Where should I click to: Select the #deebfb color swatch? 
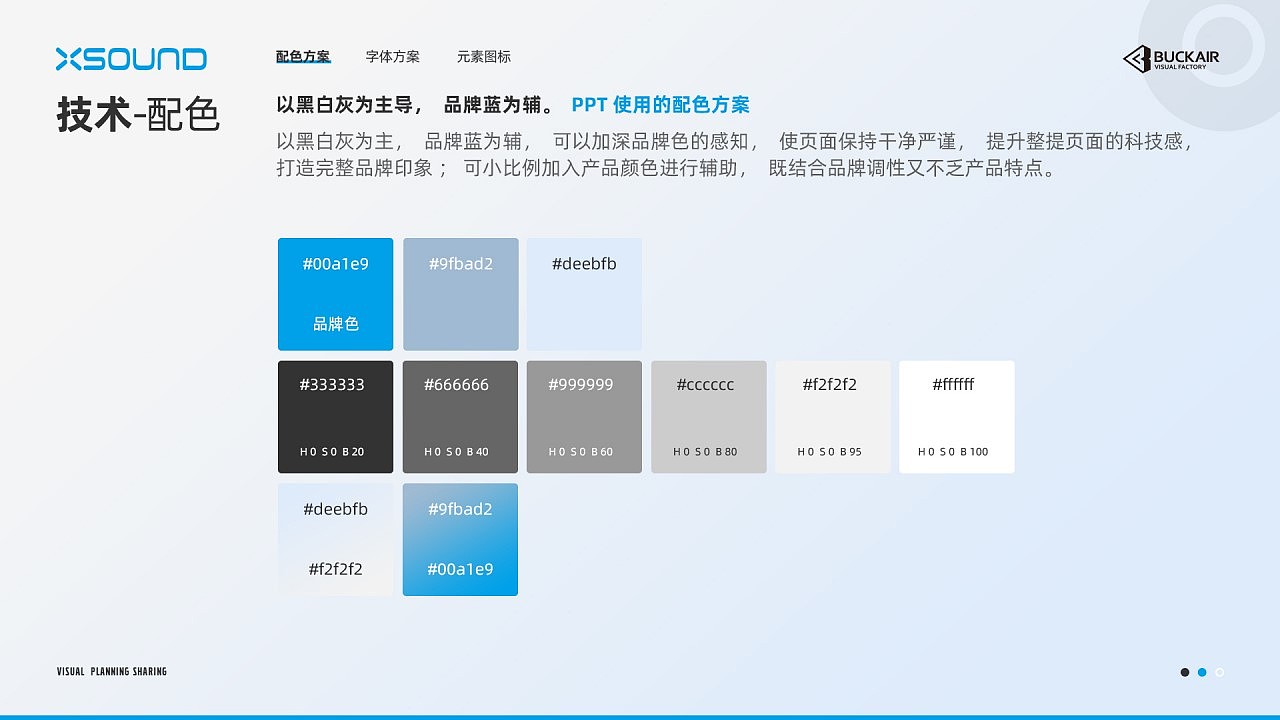click(x=584, y=293)
